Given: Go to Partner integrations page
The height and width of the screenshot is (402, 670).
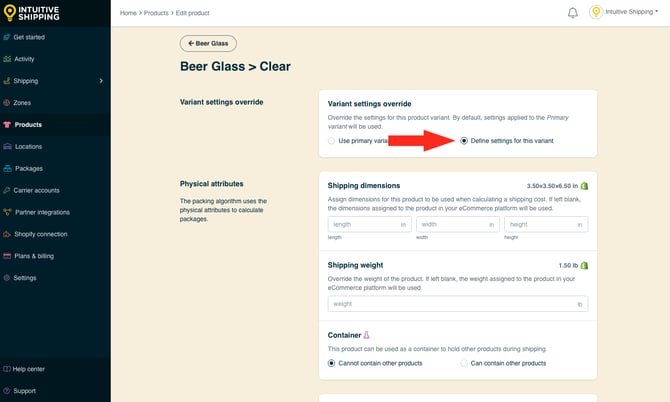Looking at the screenshot, I should [x=42, y=212].
